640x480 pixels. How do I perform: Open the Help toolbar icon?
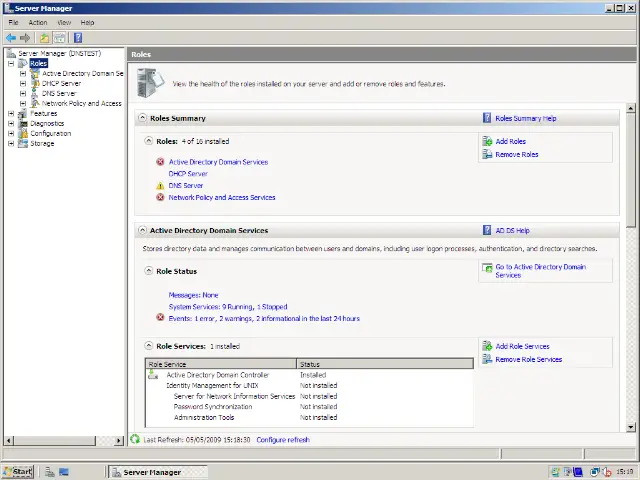click(78, 38)
